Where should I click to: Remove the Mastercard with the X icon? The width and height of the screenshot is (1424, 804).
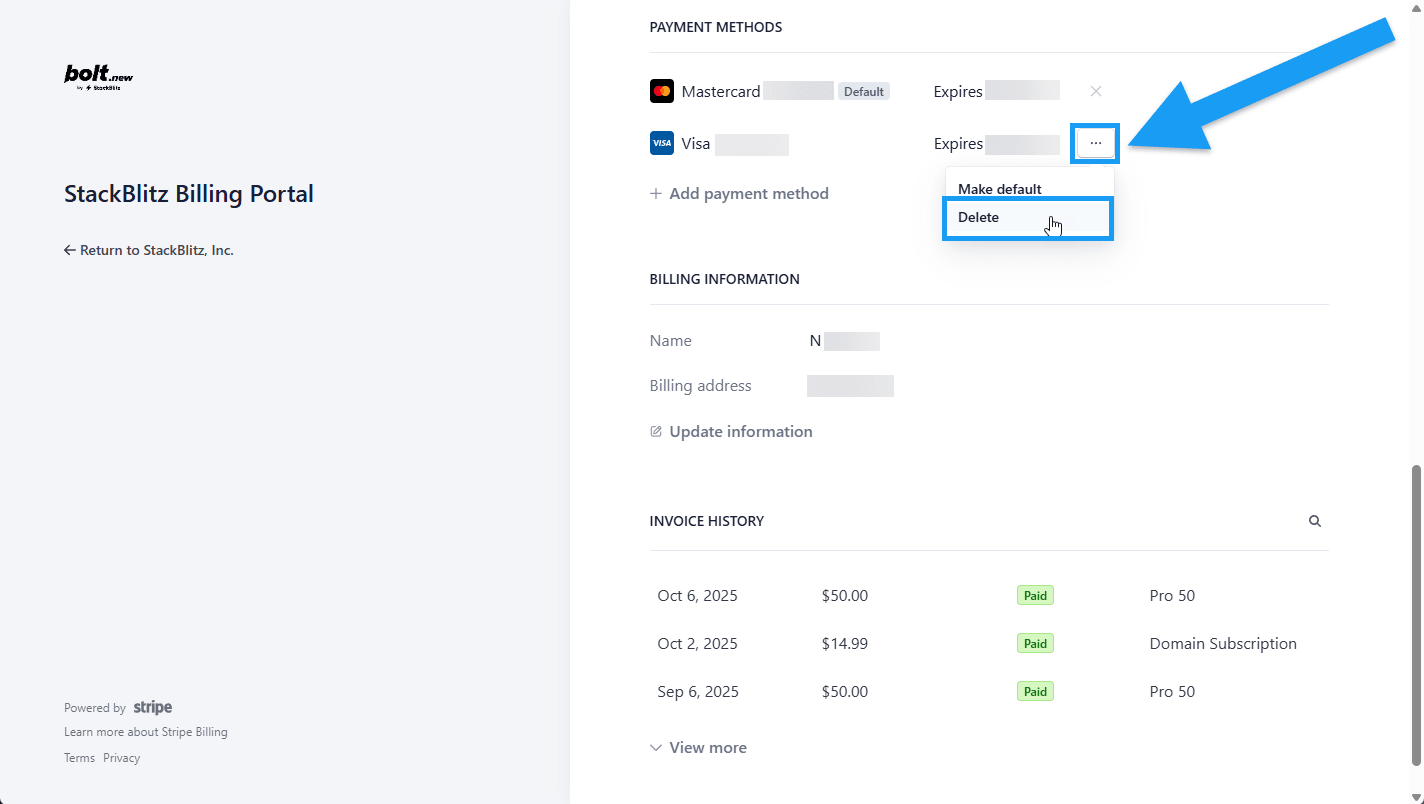1096,91
